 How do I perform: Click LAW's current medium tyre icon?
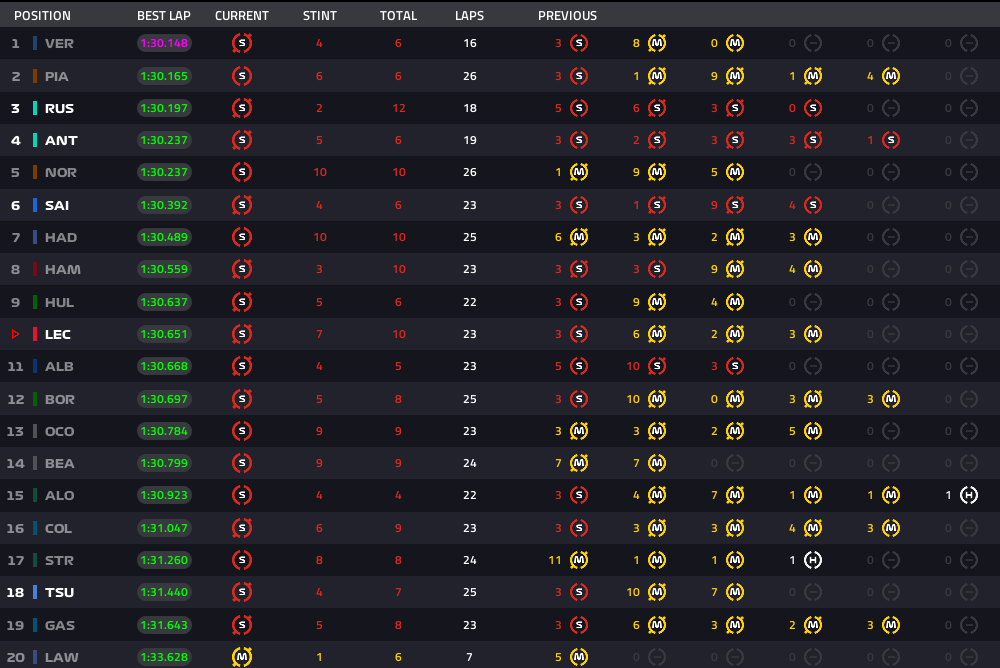(x=241, y=657)
